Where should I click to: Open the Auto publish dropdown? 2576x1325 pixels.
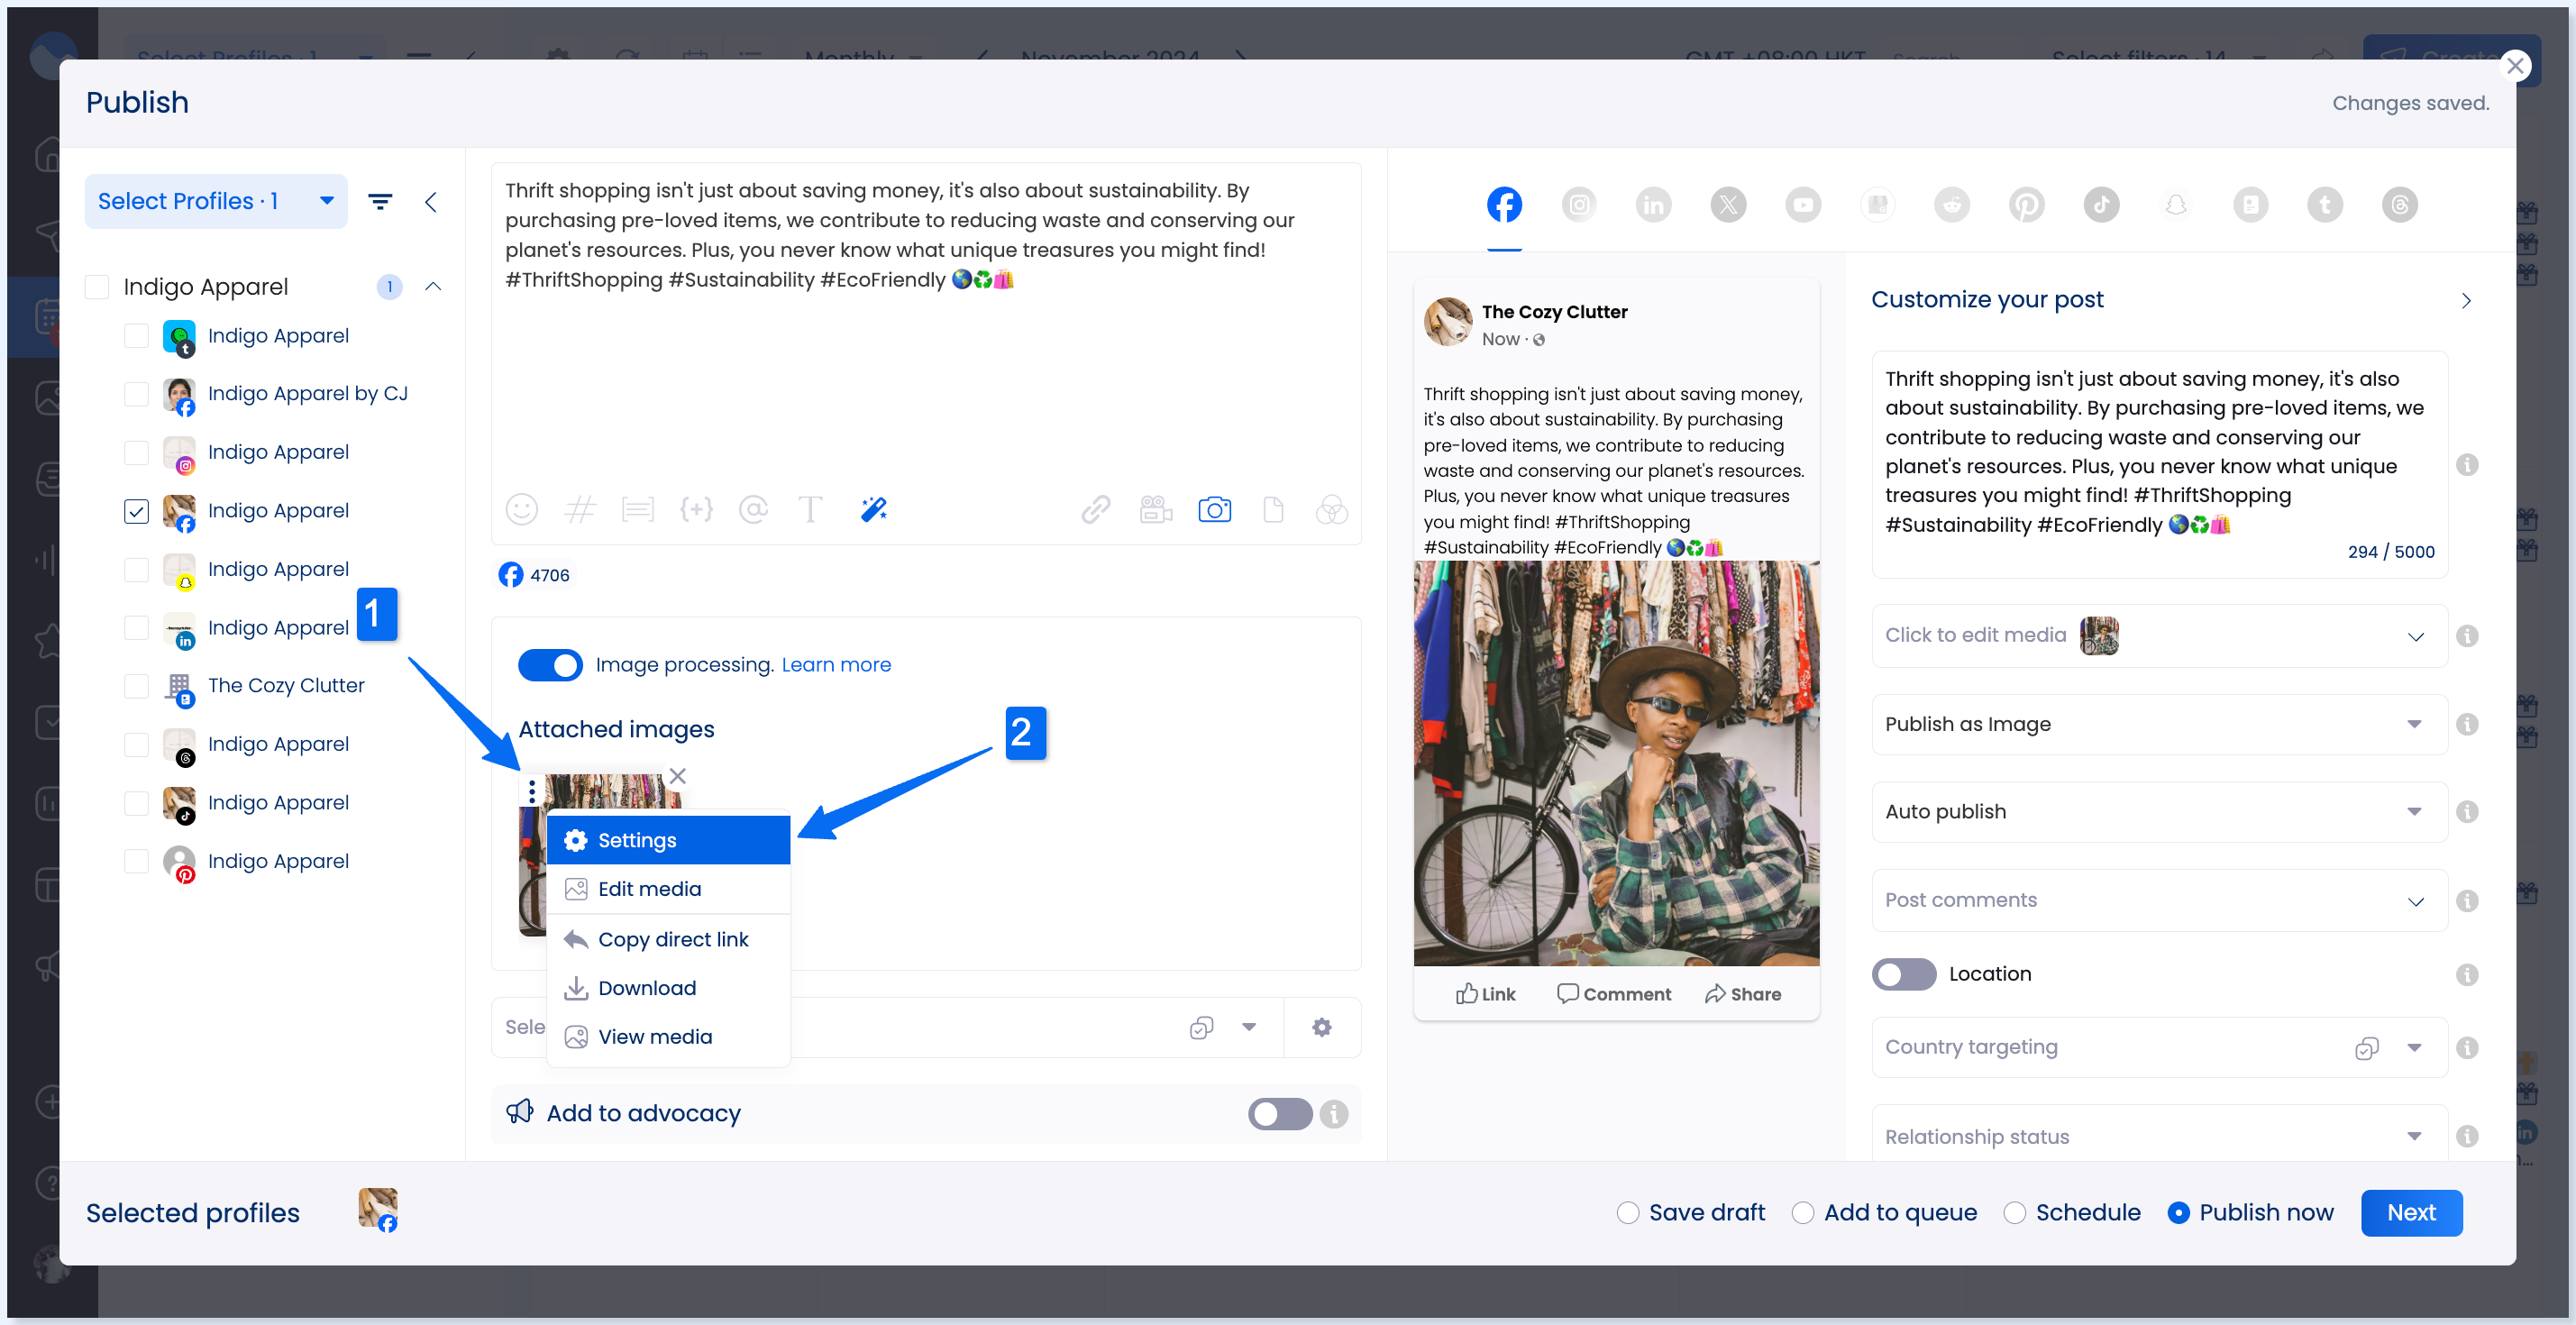pyautogui.click(x=2159, y=812)
